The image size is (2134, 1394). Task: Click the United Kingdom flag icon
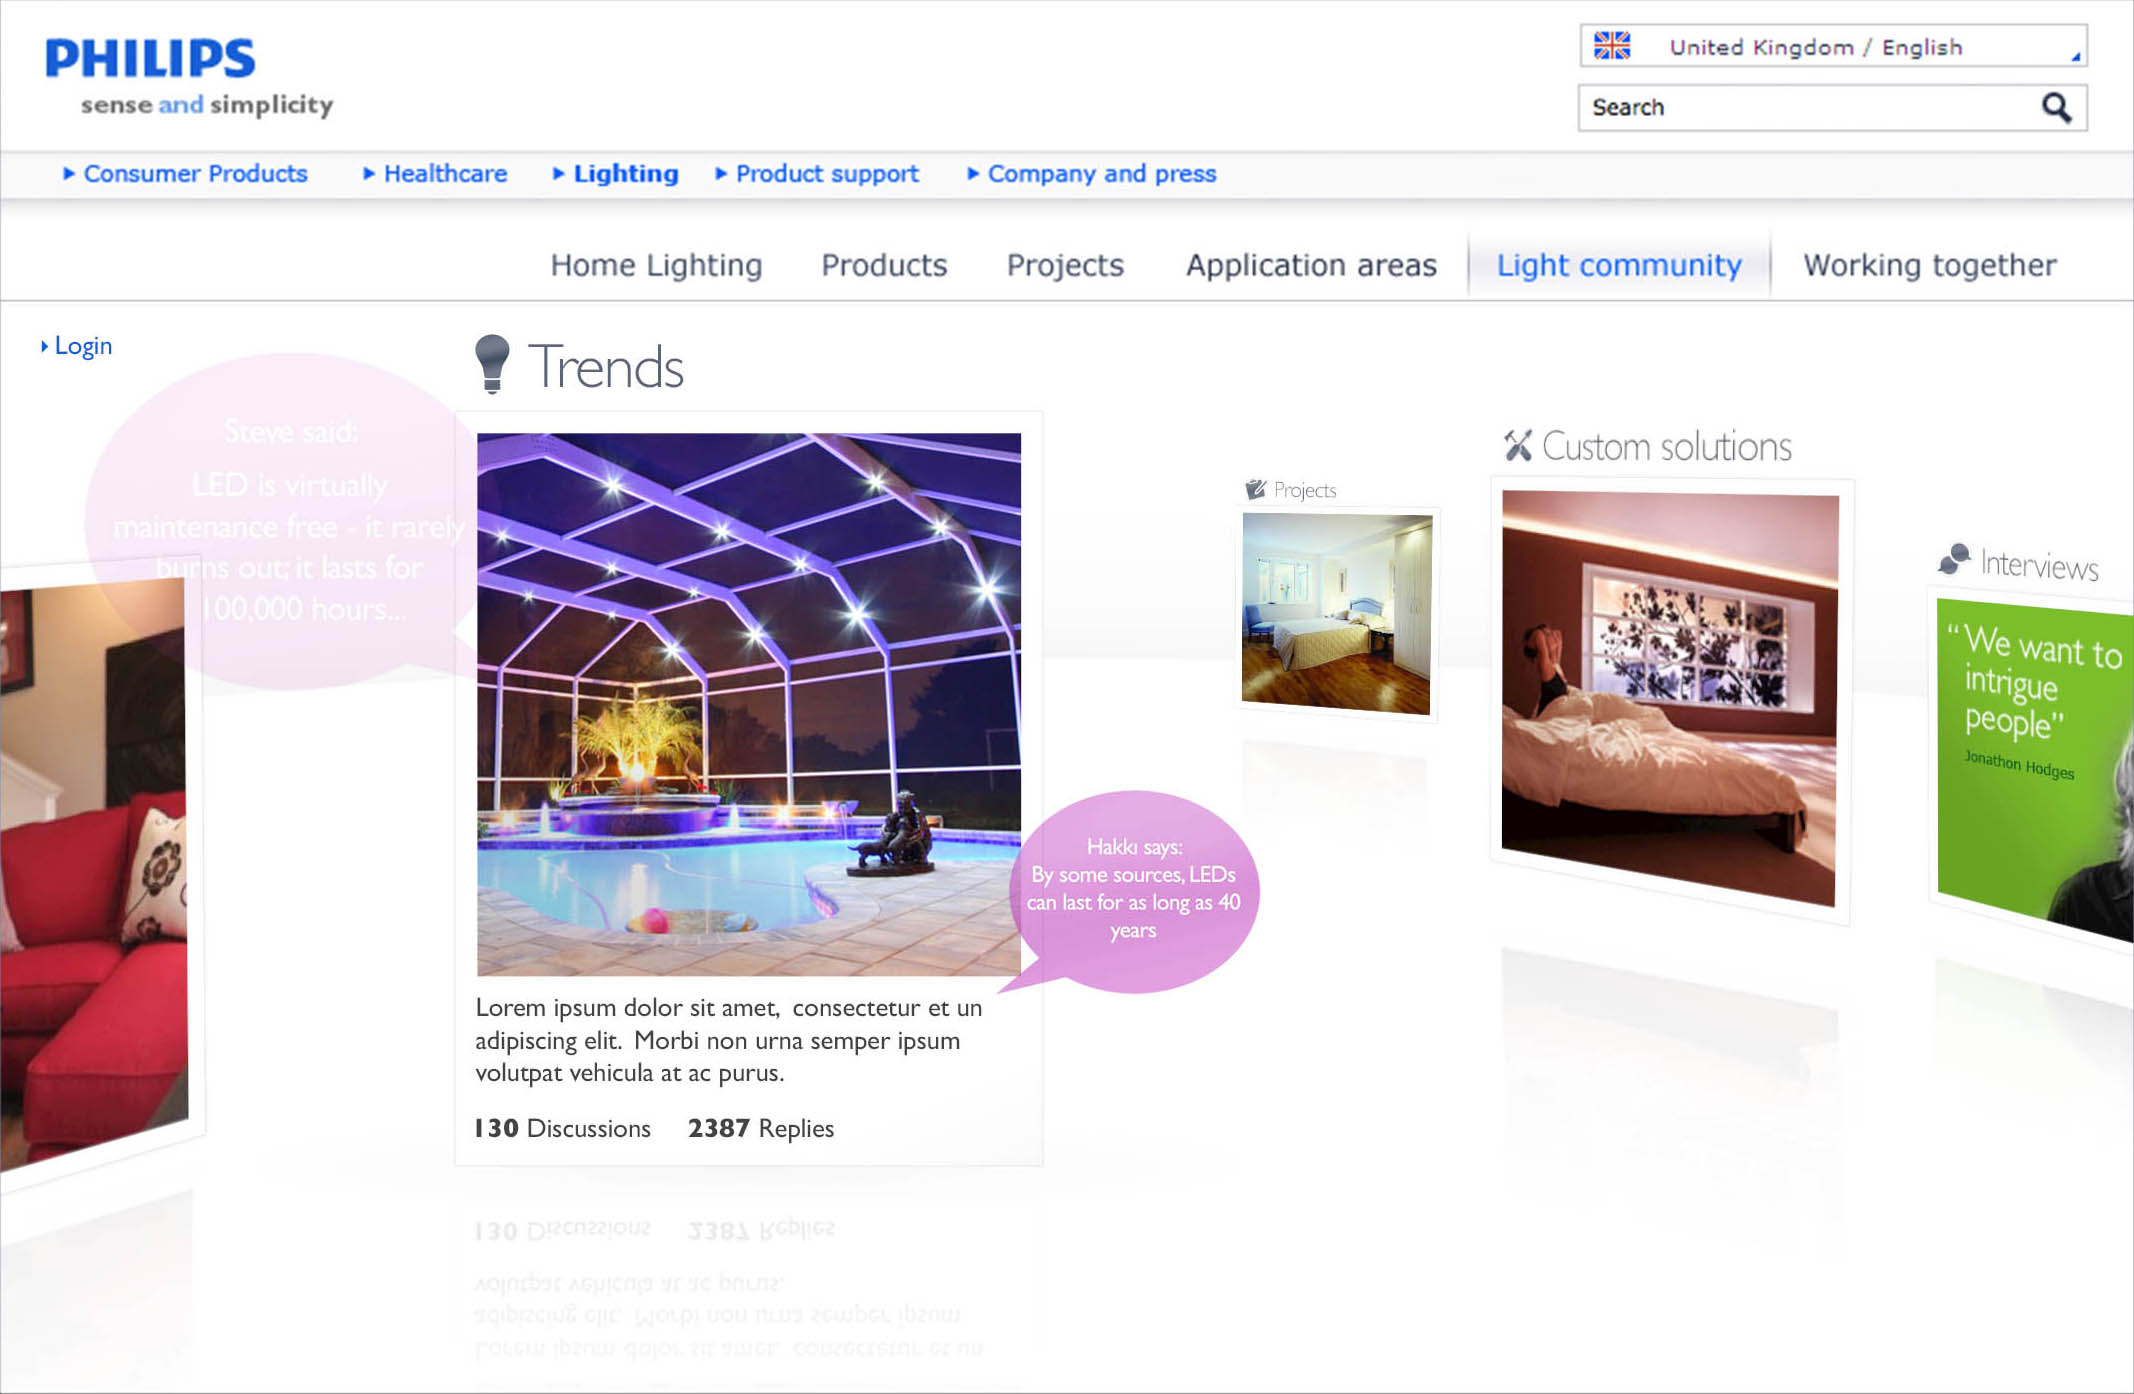[1611, 46]
